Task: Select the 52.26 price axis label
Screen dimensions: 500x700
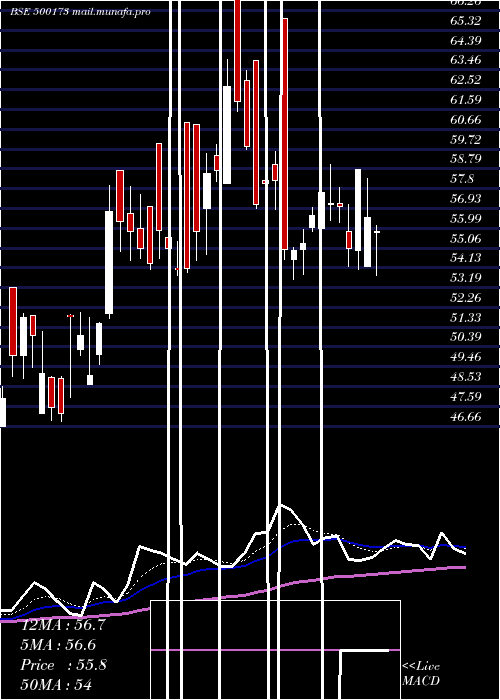Action: pos(466,297)
